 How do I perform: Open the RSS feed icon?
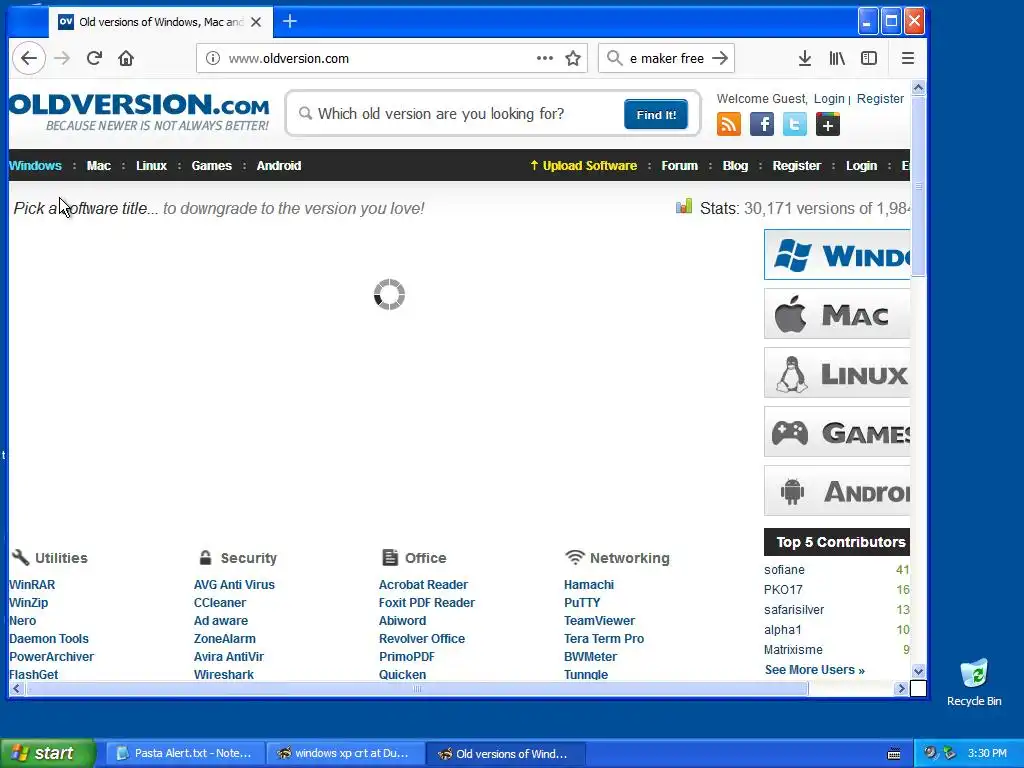pos(729,124)
